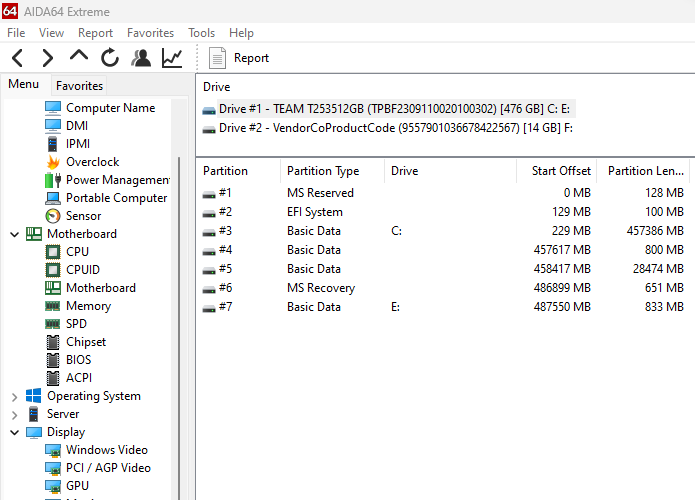Expand the Server tree node
Viewport: 695px width, 500px height.
pyautogui.click(x=15, y=415)
